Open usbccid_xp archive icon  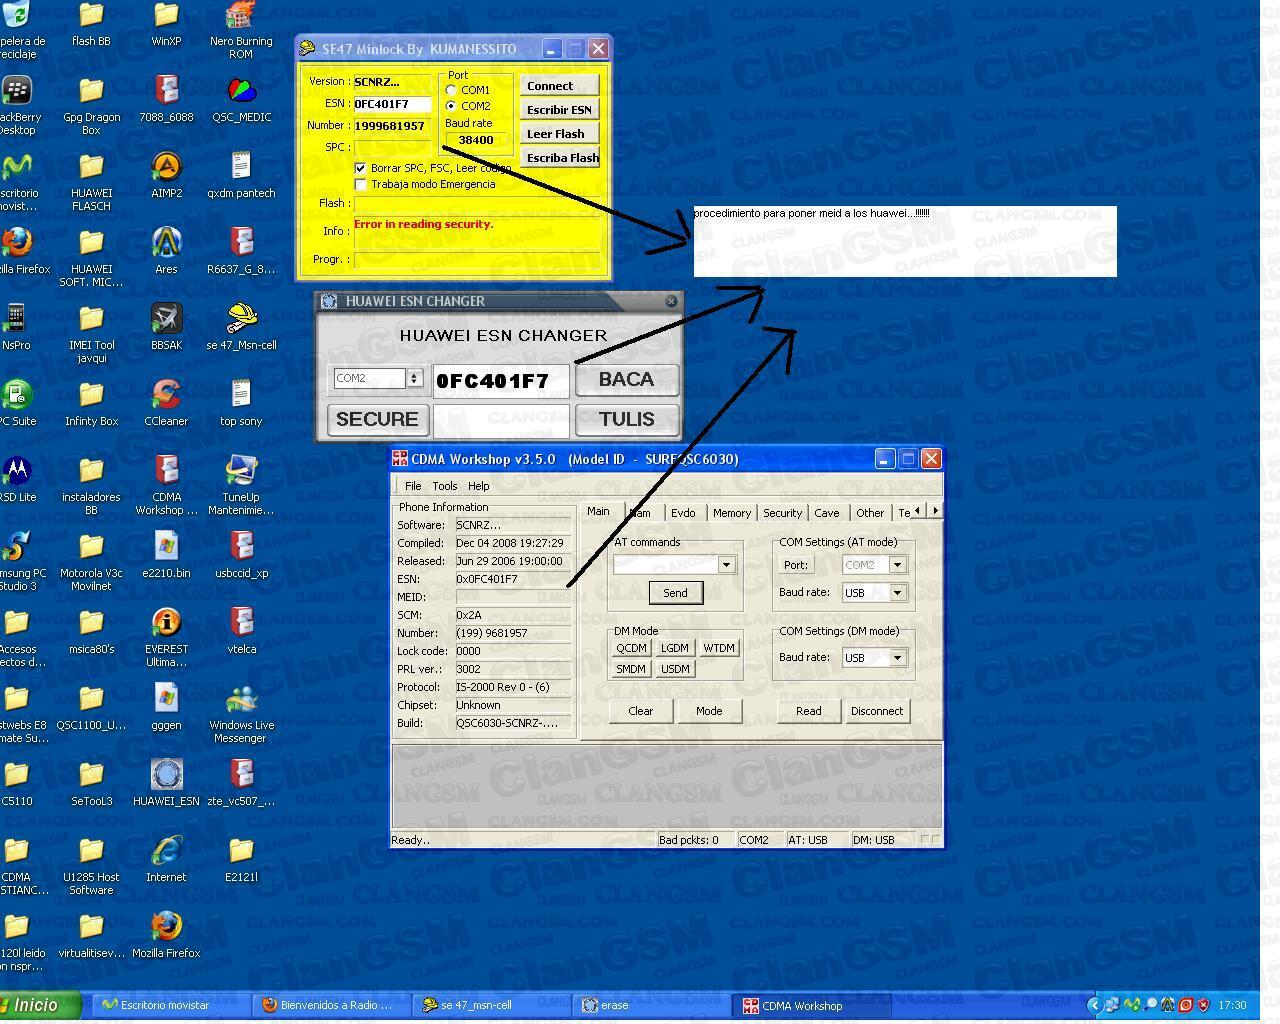coord(241,547)
